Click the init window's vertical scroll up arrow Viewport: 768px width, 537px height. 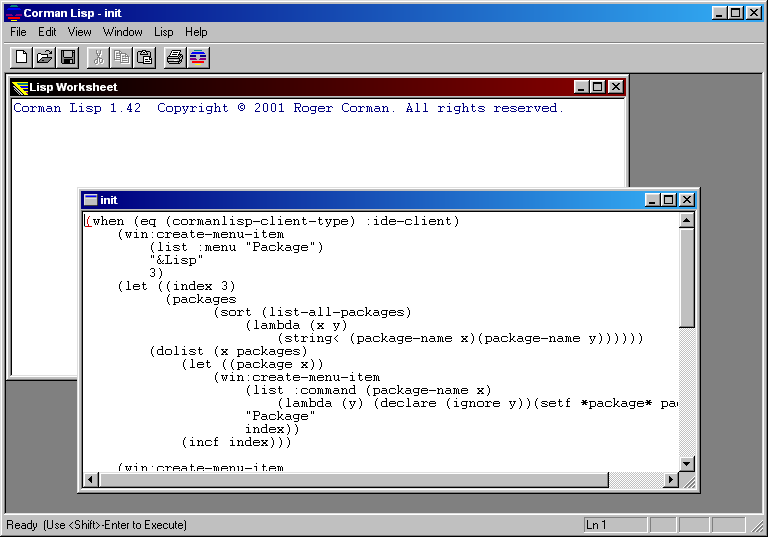click(x=687, y=221)
